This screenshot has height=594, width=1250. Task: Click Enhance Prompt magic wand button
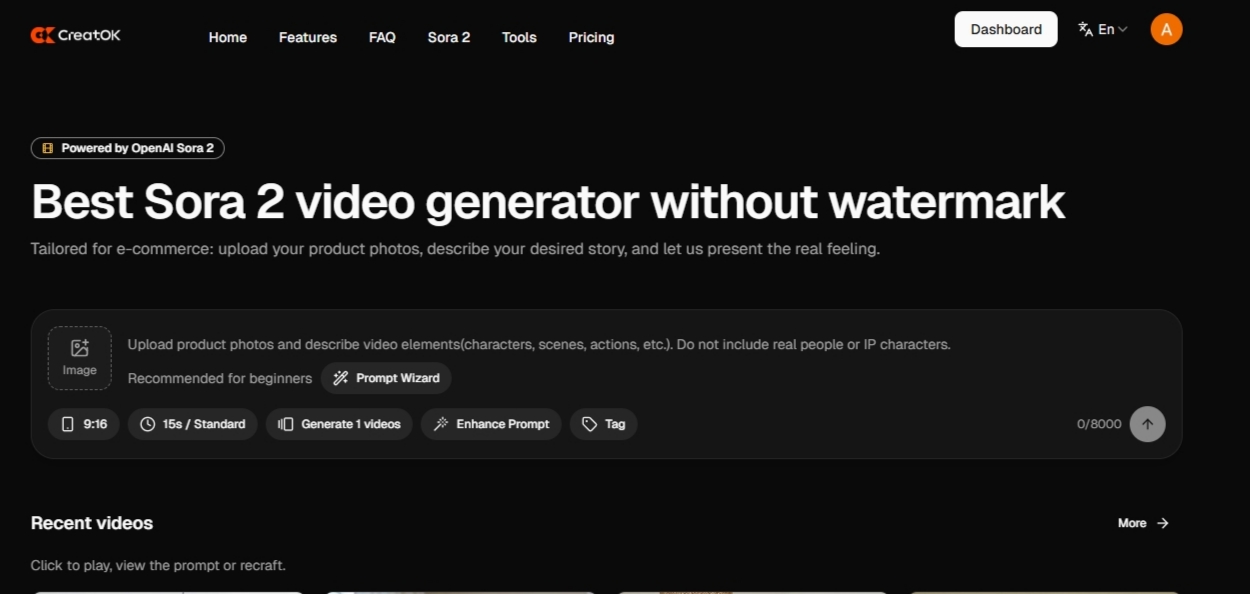click(491, 424)
